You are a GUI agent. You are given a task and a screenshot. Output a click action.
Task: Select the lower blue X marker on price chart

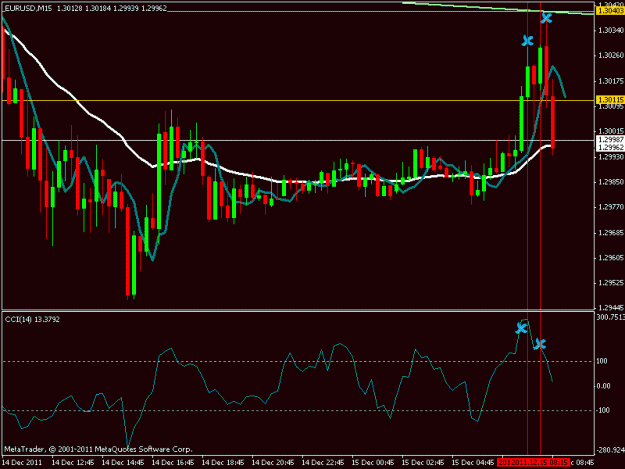tap(527, 41)
